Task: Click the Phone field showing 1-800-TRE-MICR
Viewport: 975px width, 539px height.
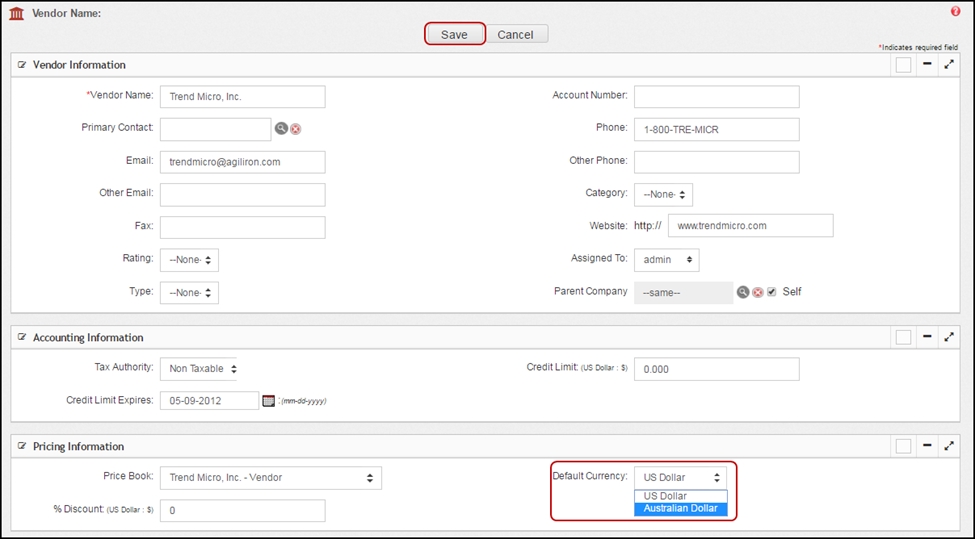Action: 717,129
